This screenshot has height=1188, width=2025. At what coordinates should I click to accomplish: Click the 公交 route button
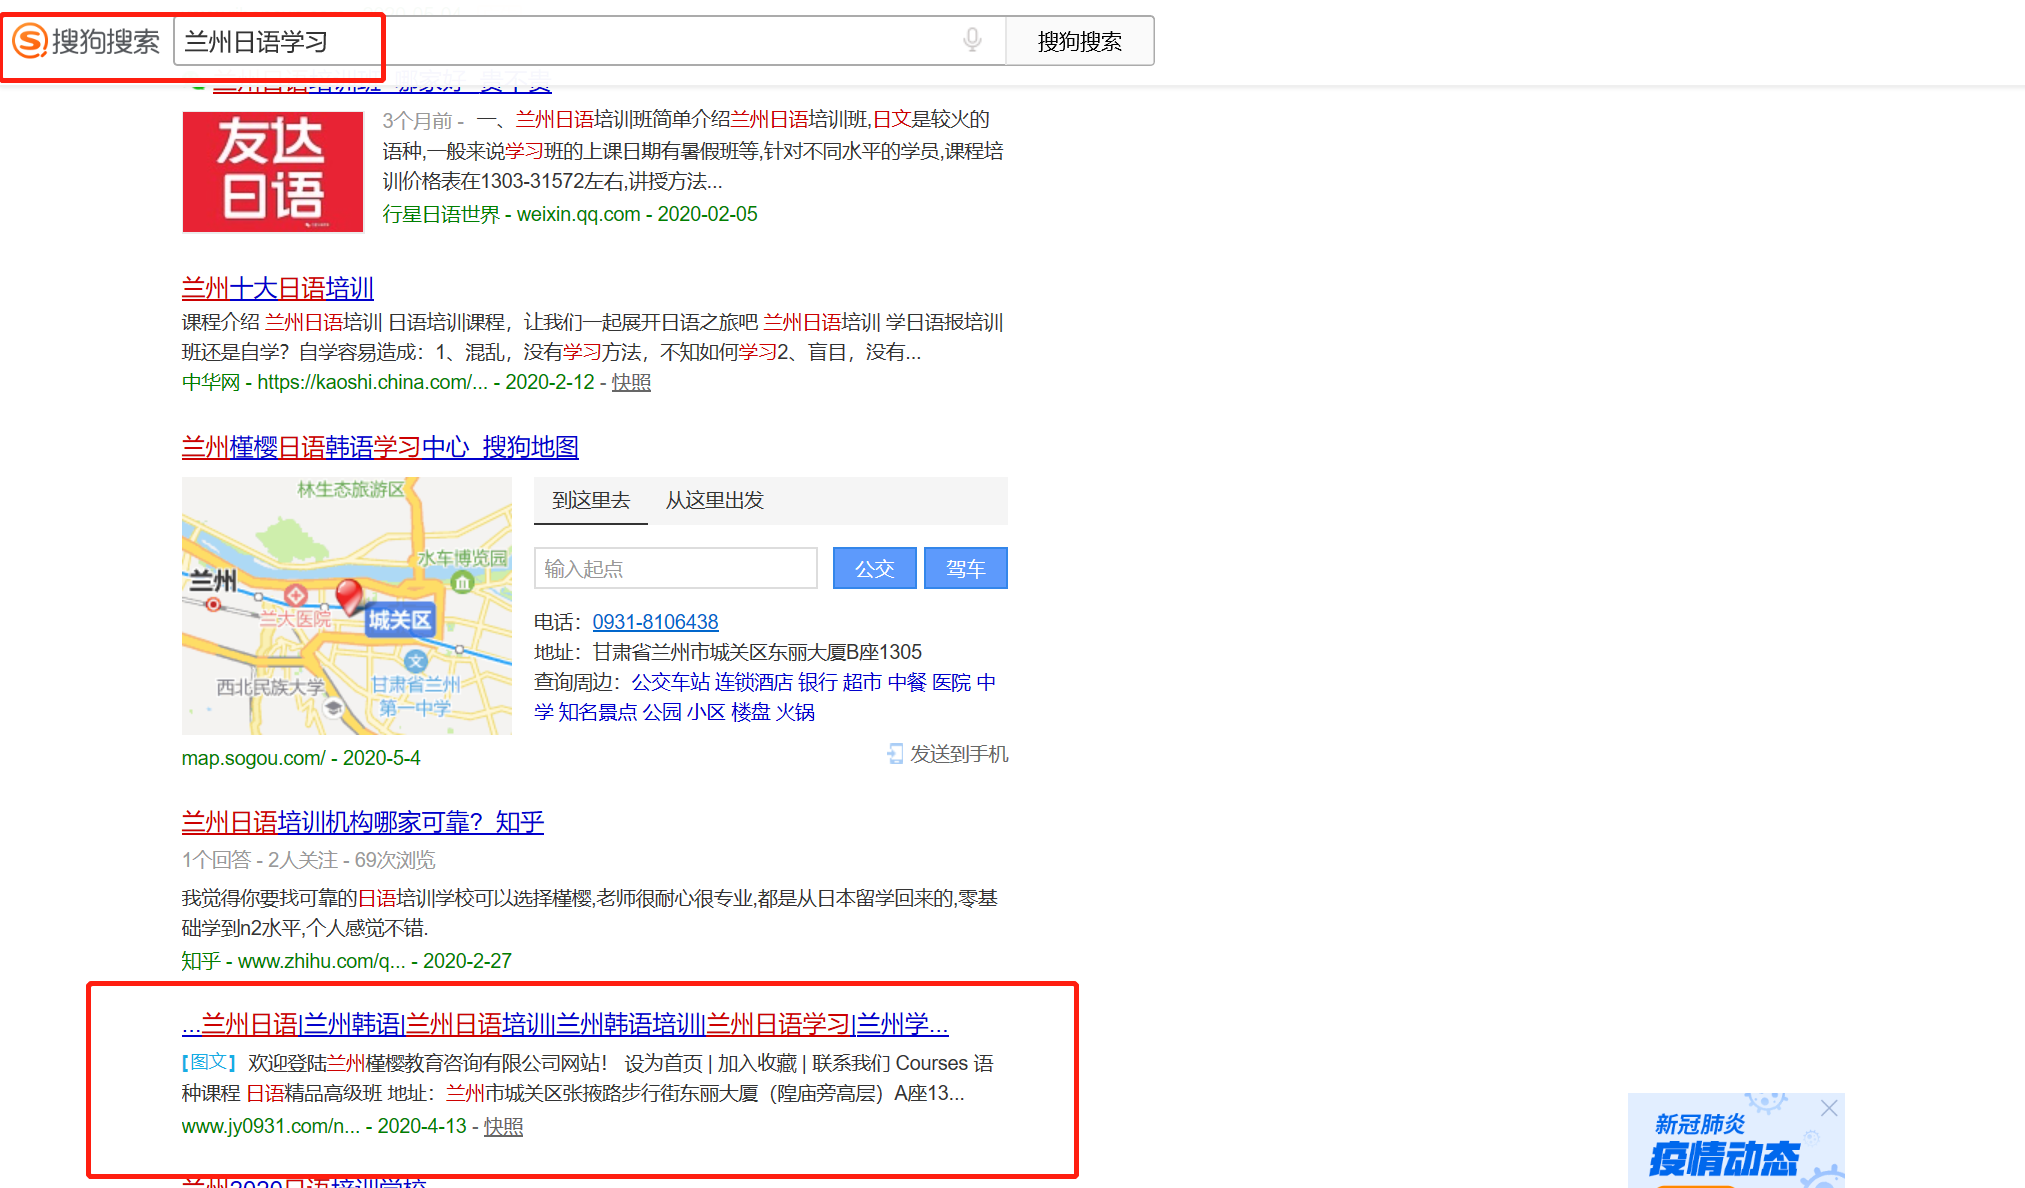coord(875,568)
